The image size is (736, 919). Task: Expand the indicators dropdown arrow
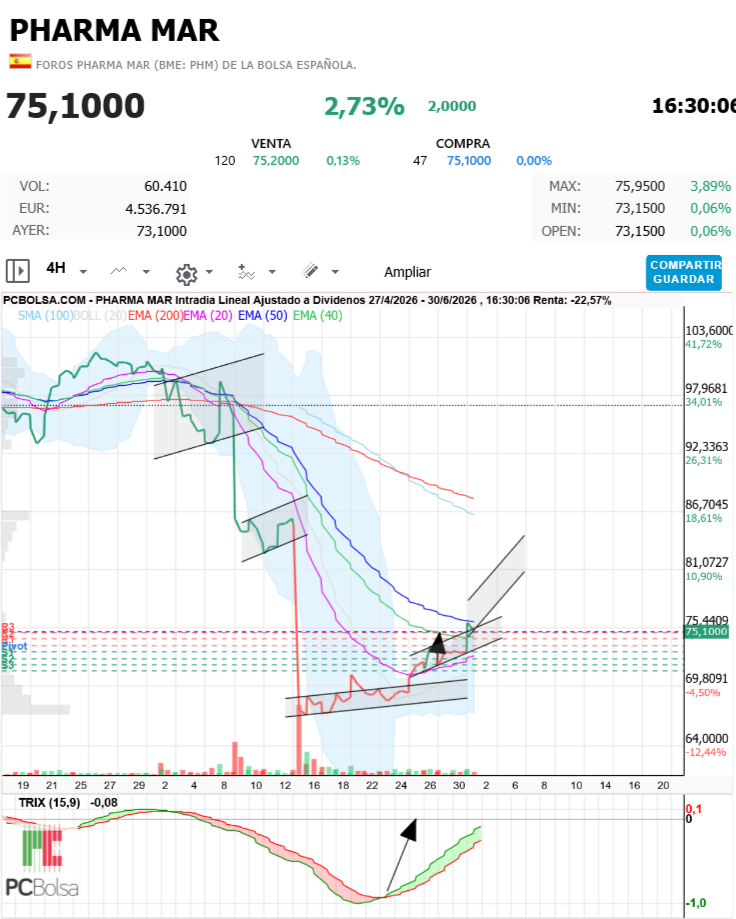pyautogui.click(x=272, y=272)
